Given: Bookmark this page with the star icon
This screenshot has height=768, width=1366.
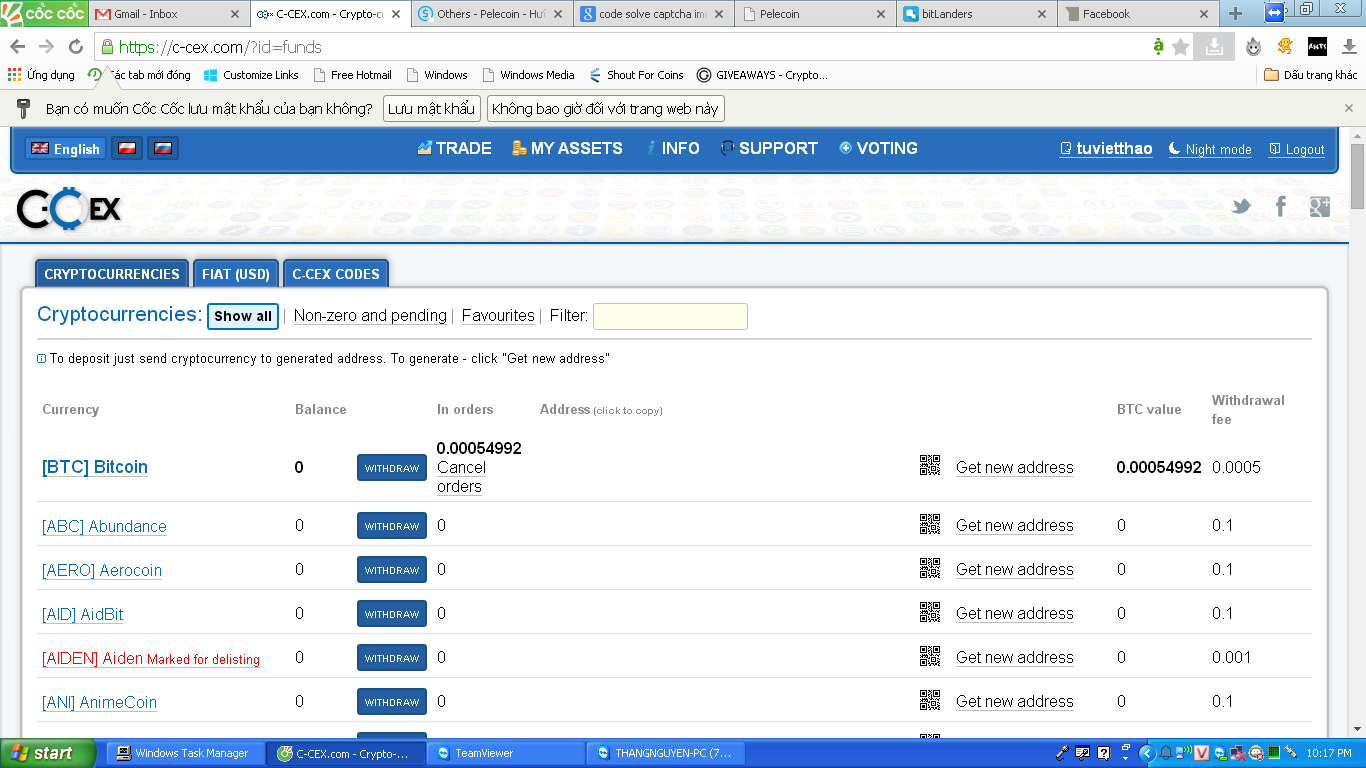Looking at the screenshot, I should 1181,47.
